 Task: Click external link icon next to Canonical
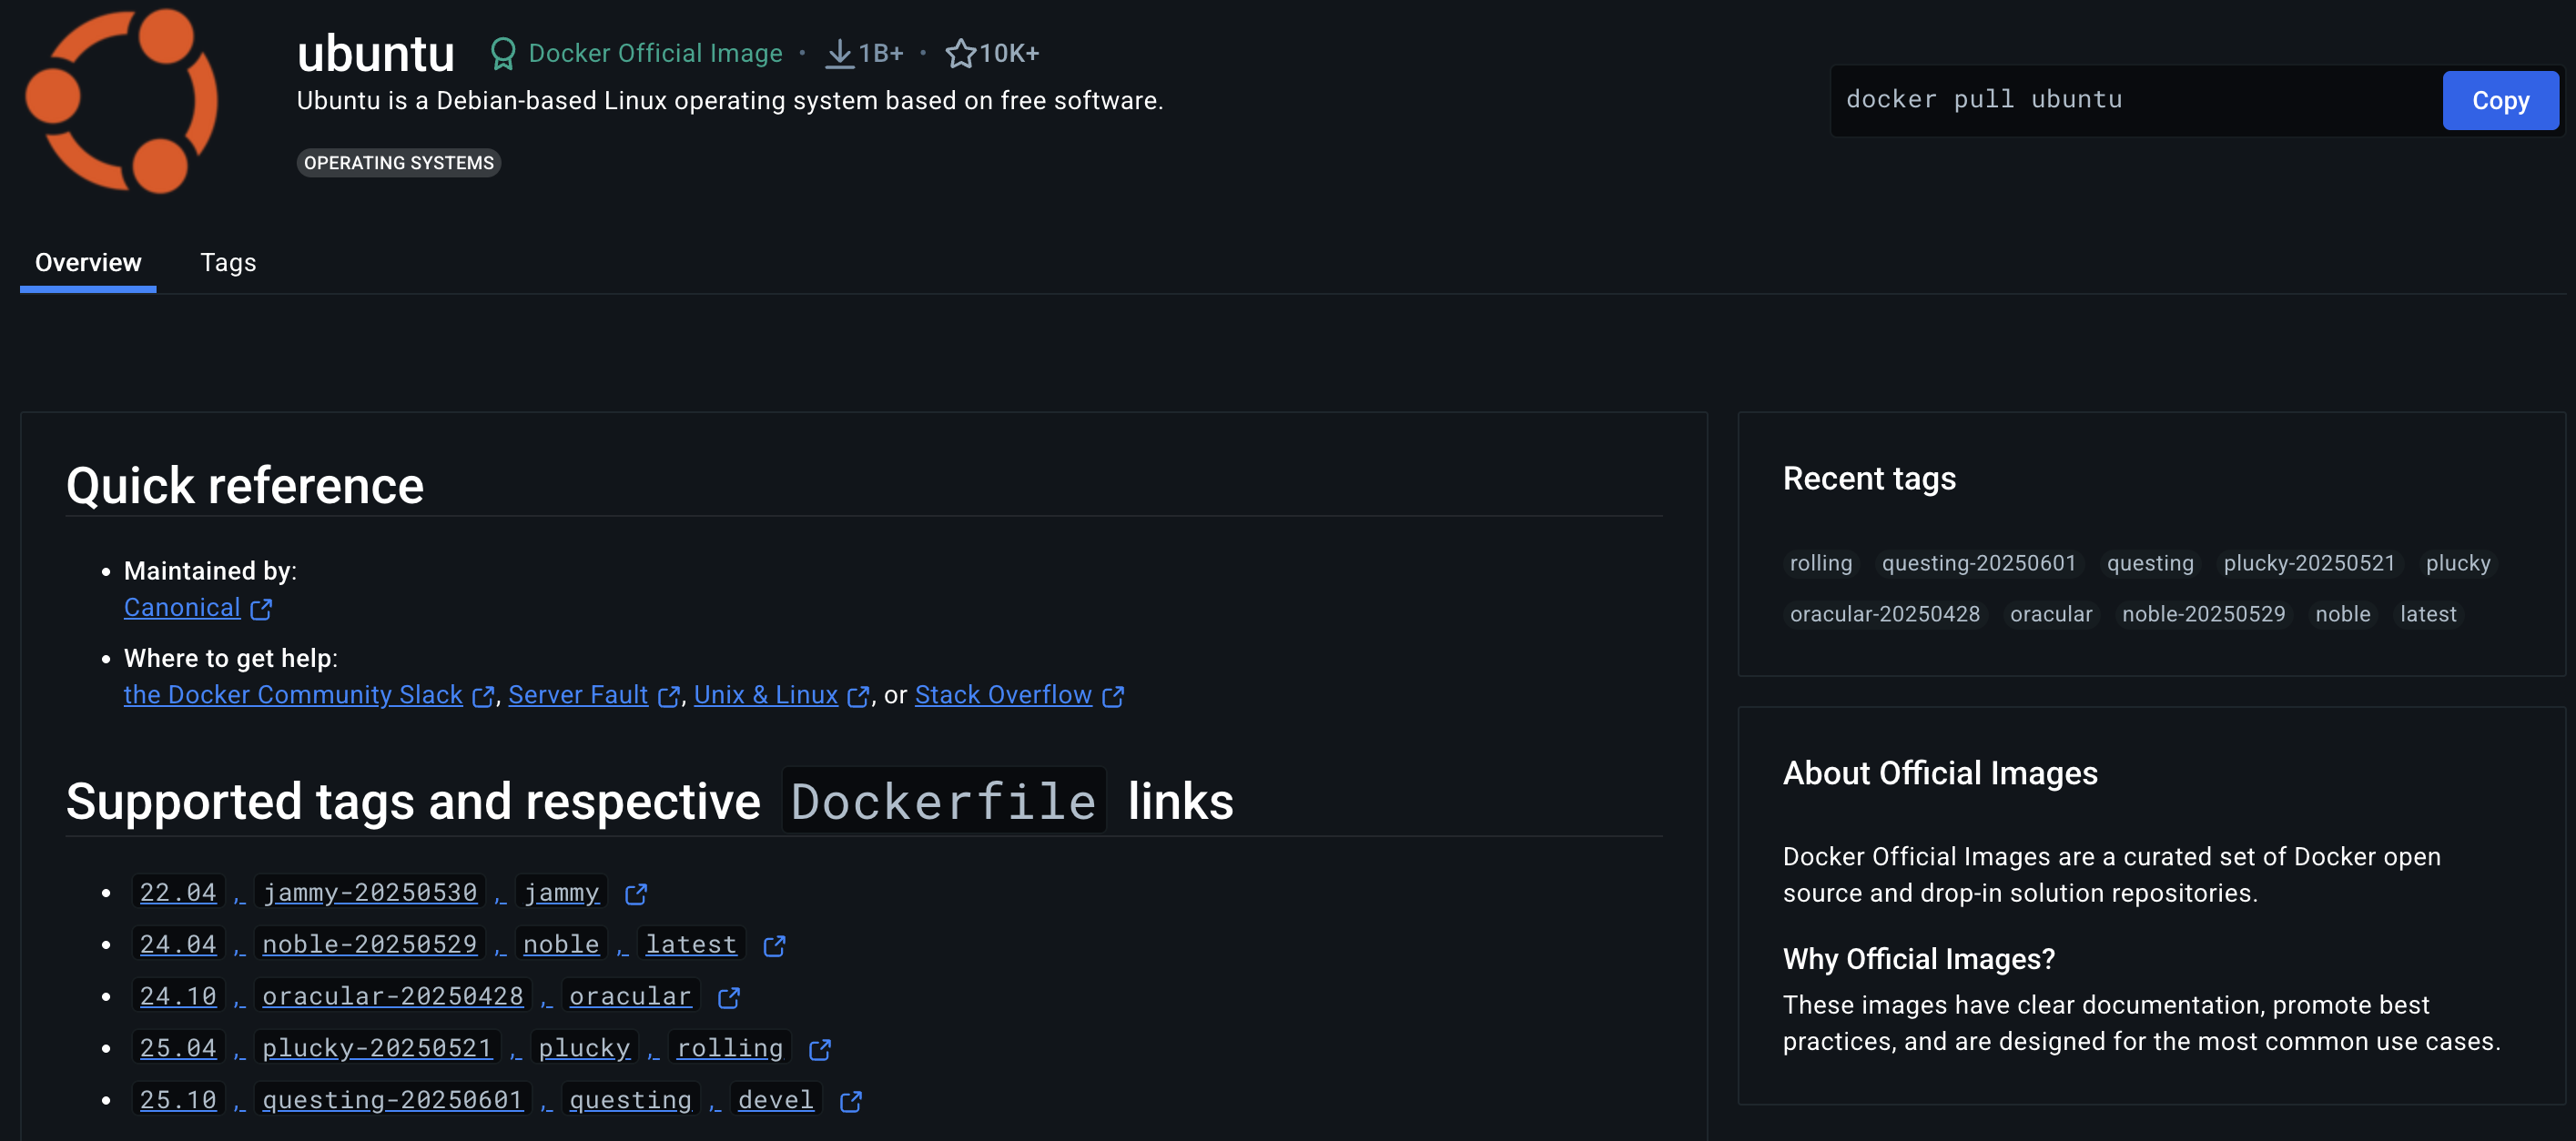(x=261, y=609)
